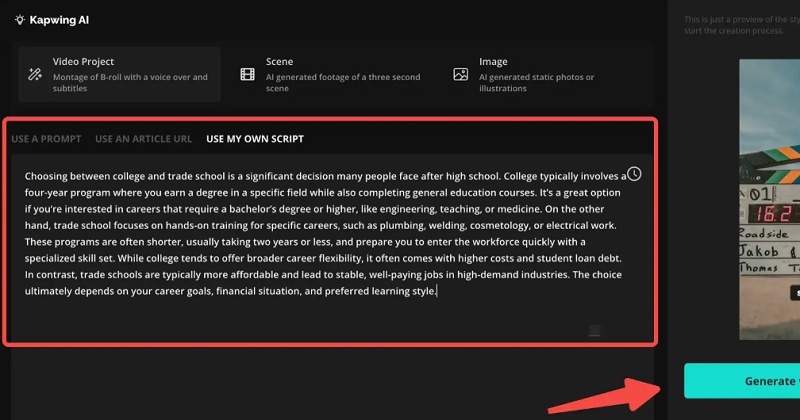Select the Image title text
Screen dimensions: 800x420
(x=493, y=62)
